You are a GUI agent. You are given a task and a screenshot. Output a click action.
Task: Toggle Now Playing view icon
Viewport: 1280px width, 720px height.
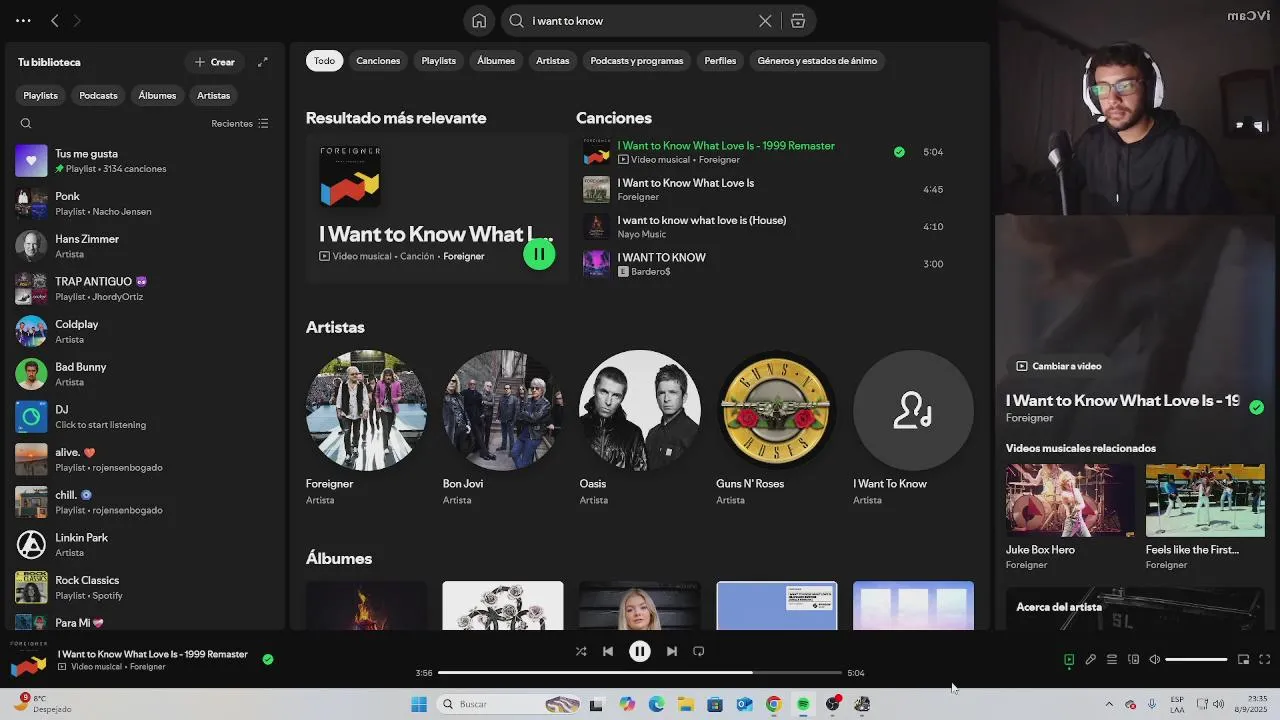pyautogui.click(x=1069, y=660)
